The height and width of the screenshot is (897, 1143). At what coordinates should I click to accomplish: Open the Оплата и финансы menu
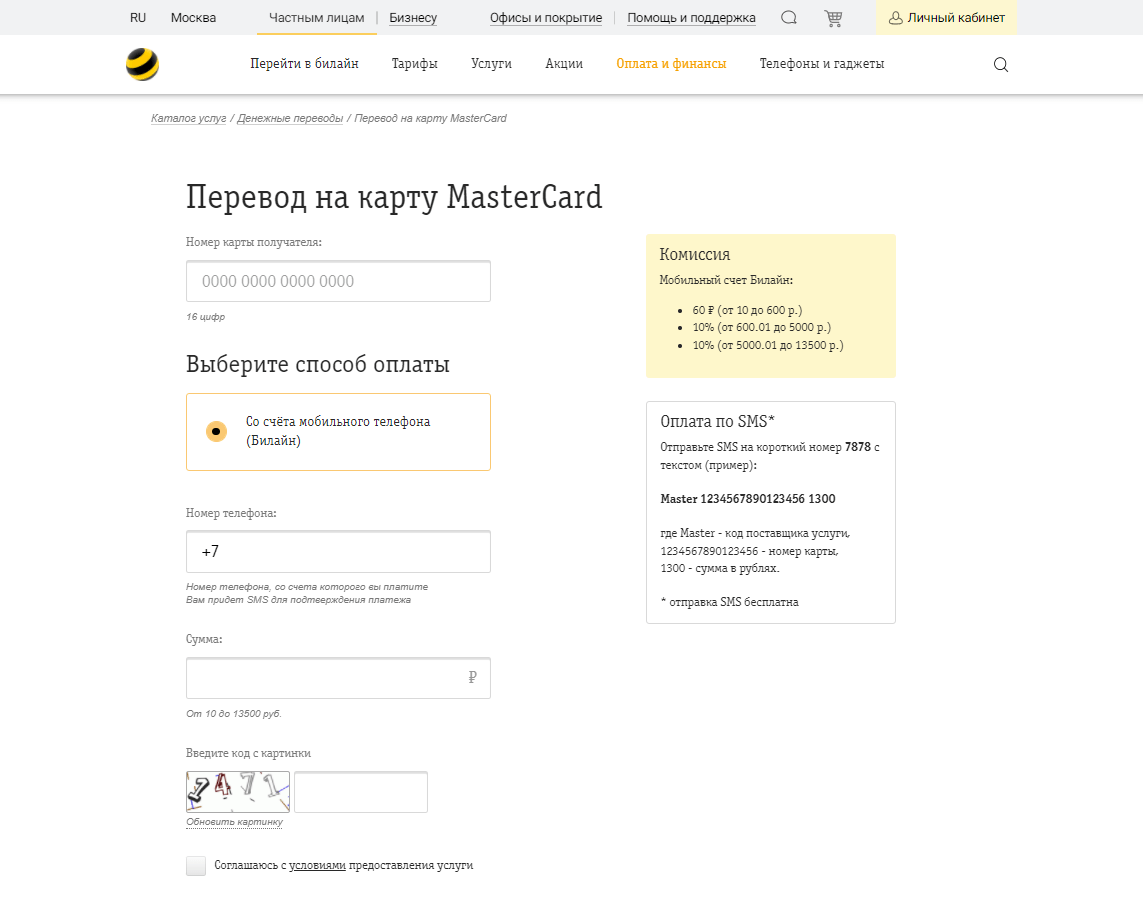point(671,64)
